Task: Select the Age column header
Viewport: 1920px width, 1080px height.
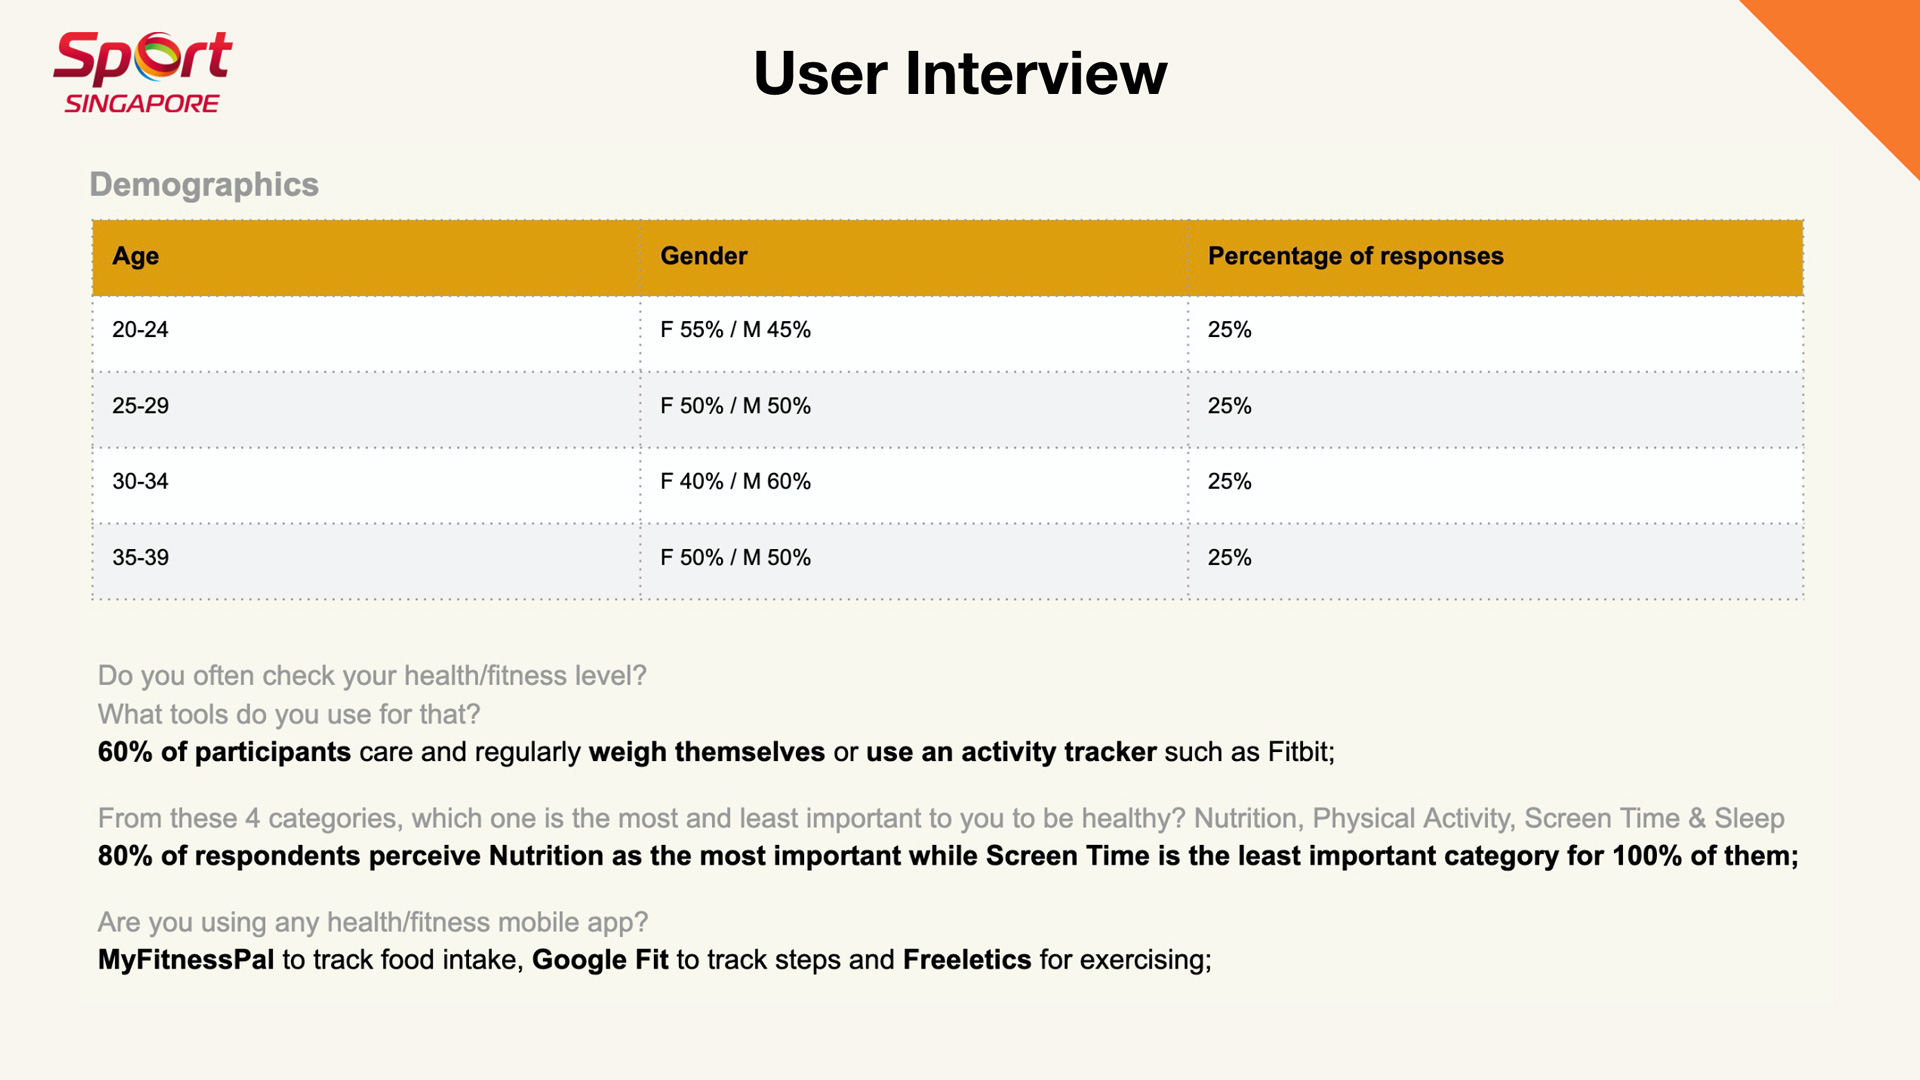Action: [x=136, y=256]
